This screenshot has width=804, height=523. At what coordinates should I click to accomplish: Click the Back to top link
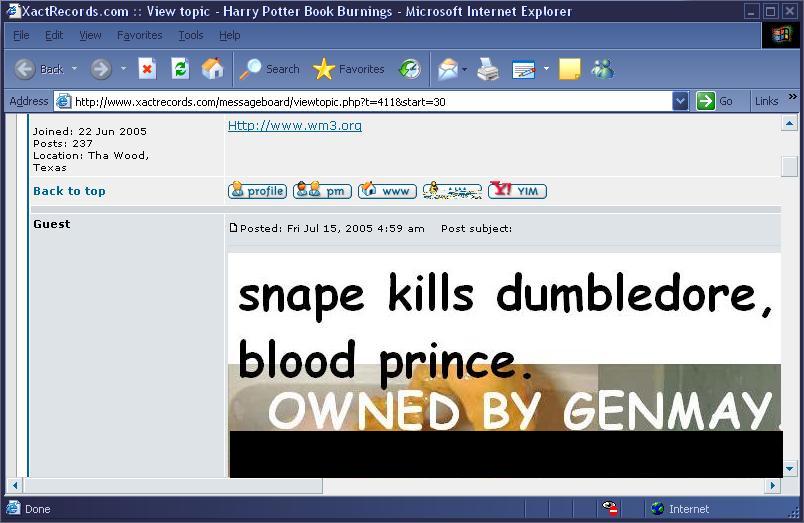69,191
